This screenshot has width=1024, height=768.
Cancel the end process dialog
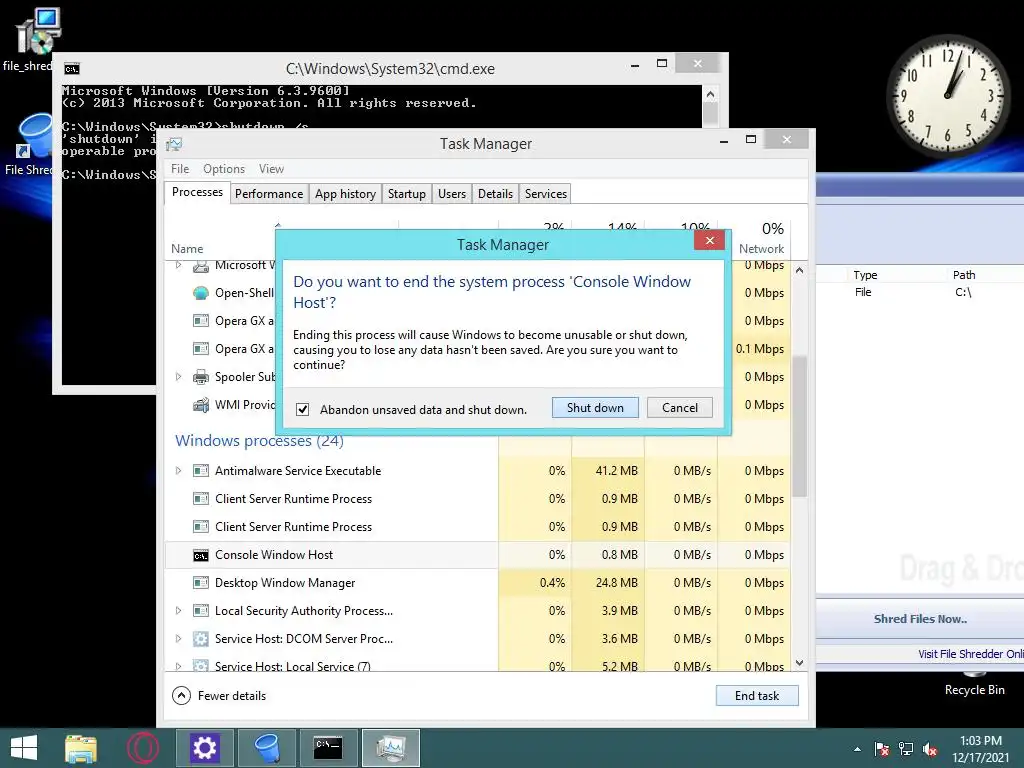click(679, 408)
